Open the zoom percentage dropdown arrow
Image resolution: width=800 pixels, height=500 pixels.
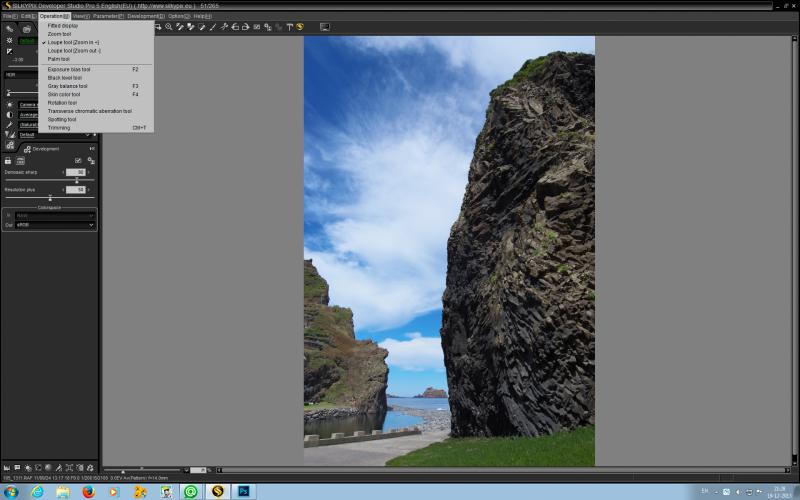coord(186,470)
